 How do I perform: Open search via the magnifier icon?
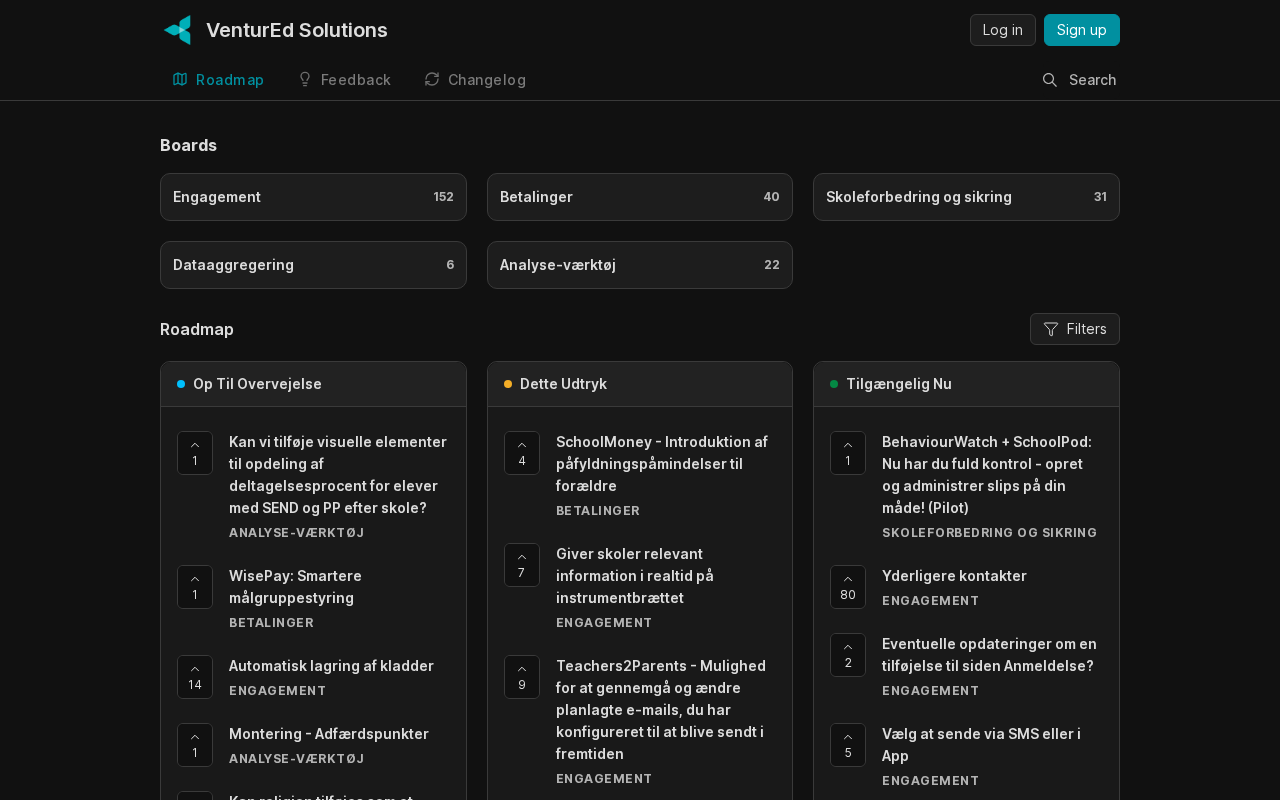coord(1049,80)
